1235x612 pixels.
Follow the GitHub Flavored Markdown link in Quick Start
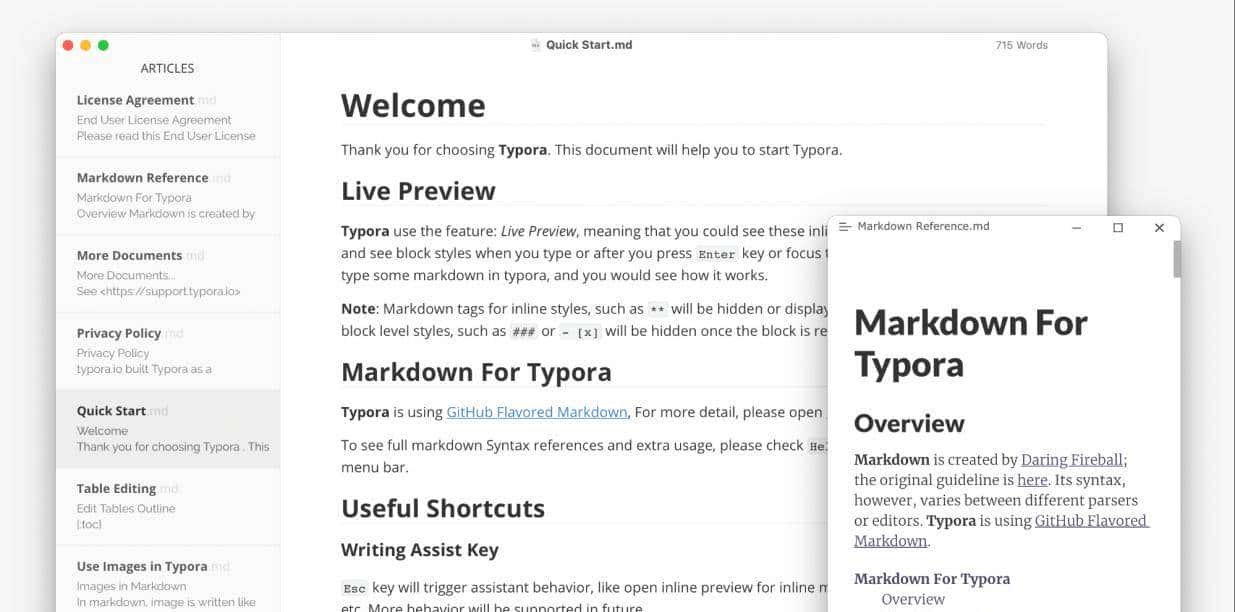click(537, 412)
